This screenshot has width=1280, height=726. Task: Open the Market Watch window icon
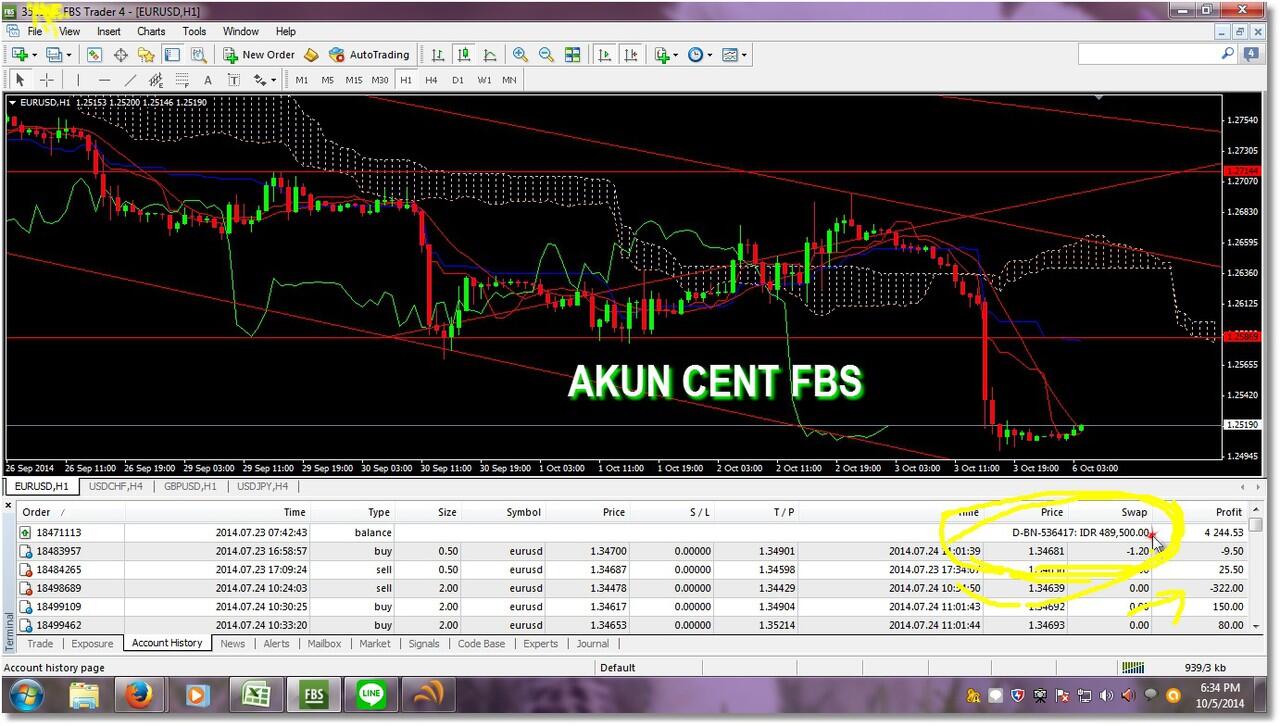click(x=95, y=55)
